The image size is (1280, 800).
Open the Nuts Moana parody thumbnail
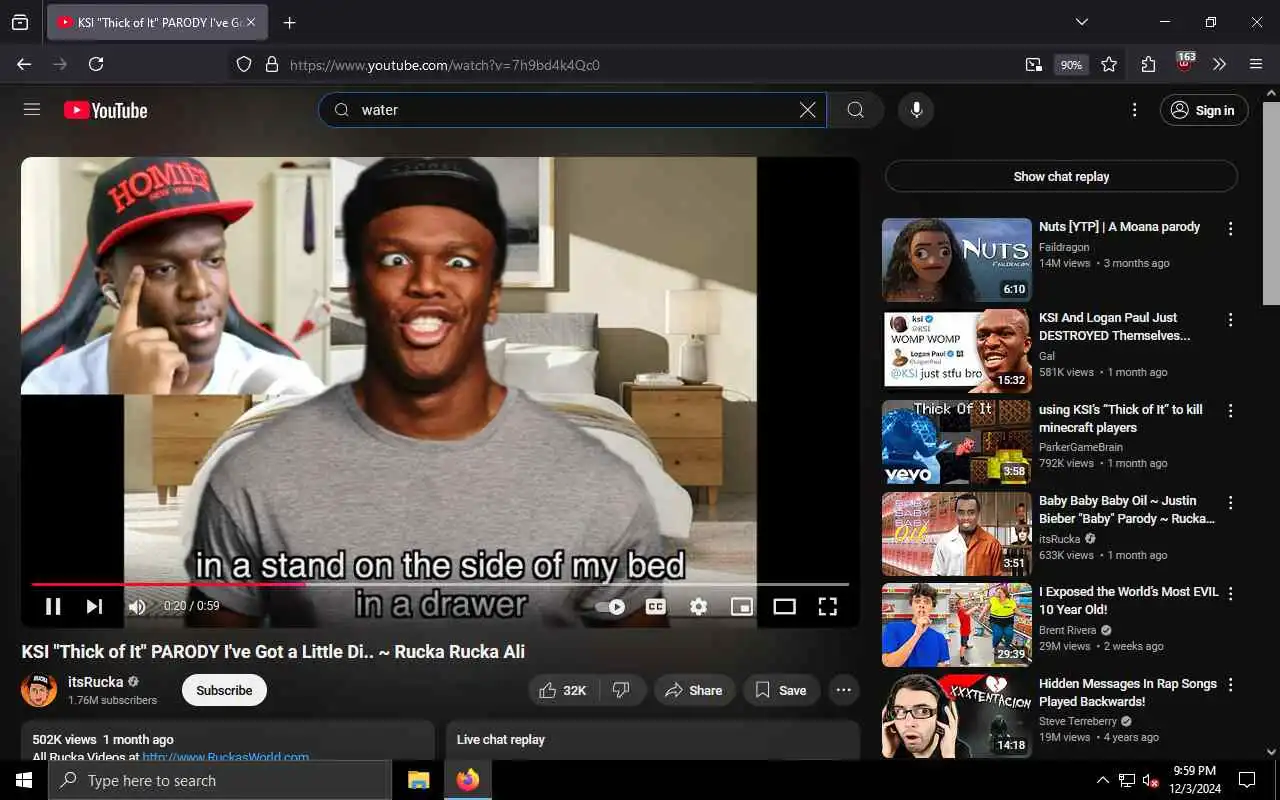(957, 260)
